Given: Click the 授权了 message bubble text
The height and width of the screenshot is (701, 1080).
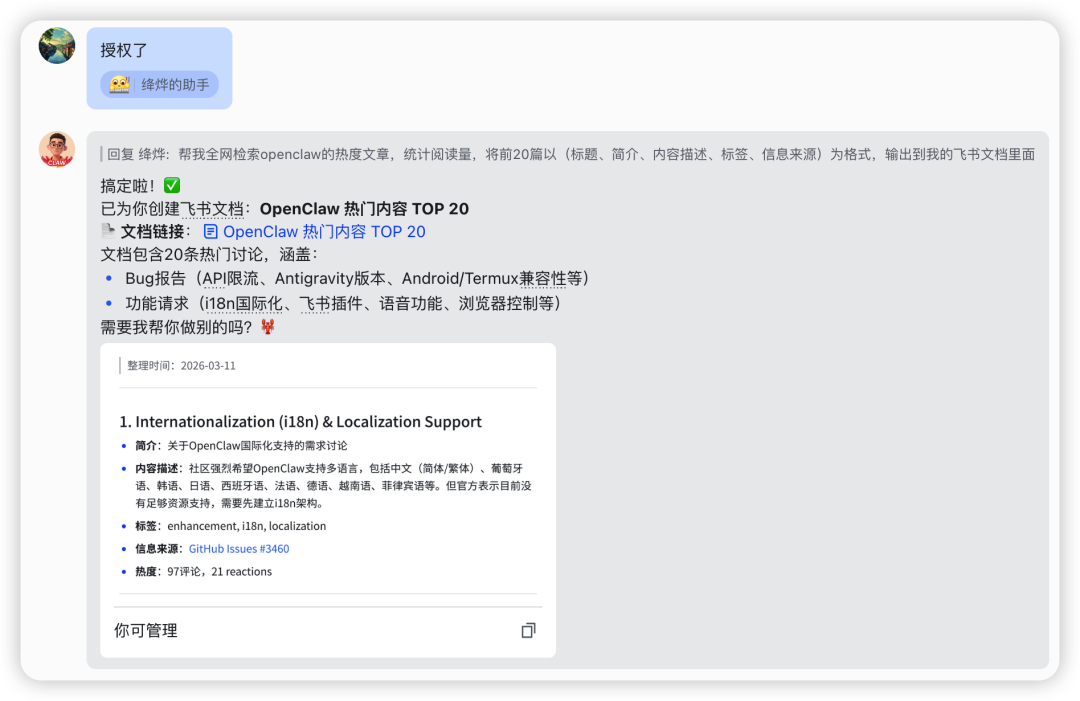Looking at the screenshot, I should pyautogui.click(x=124, y=50).
